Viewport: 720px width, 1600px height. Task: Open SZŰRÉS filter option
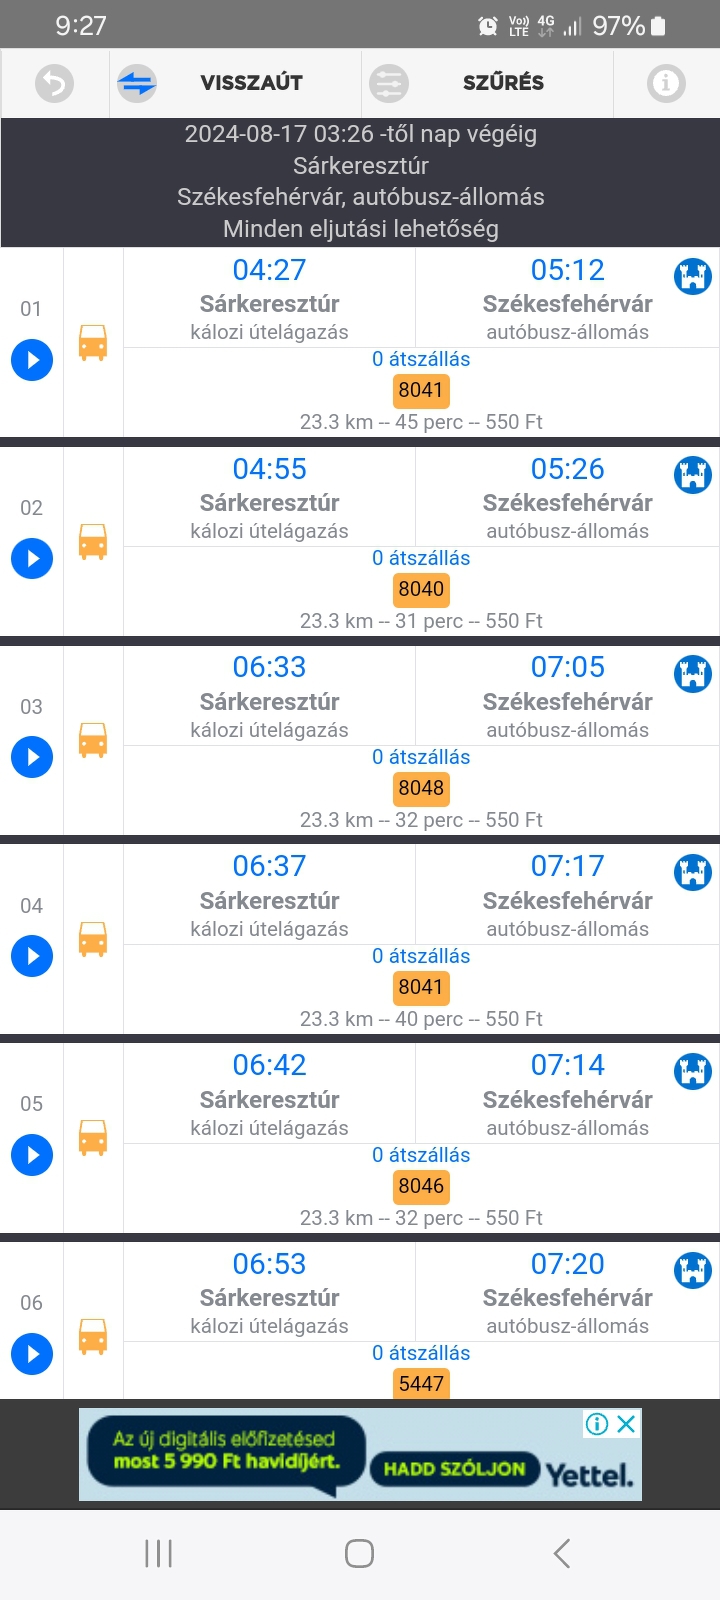click(x=503, y=83)
